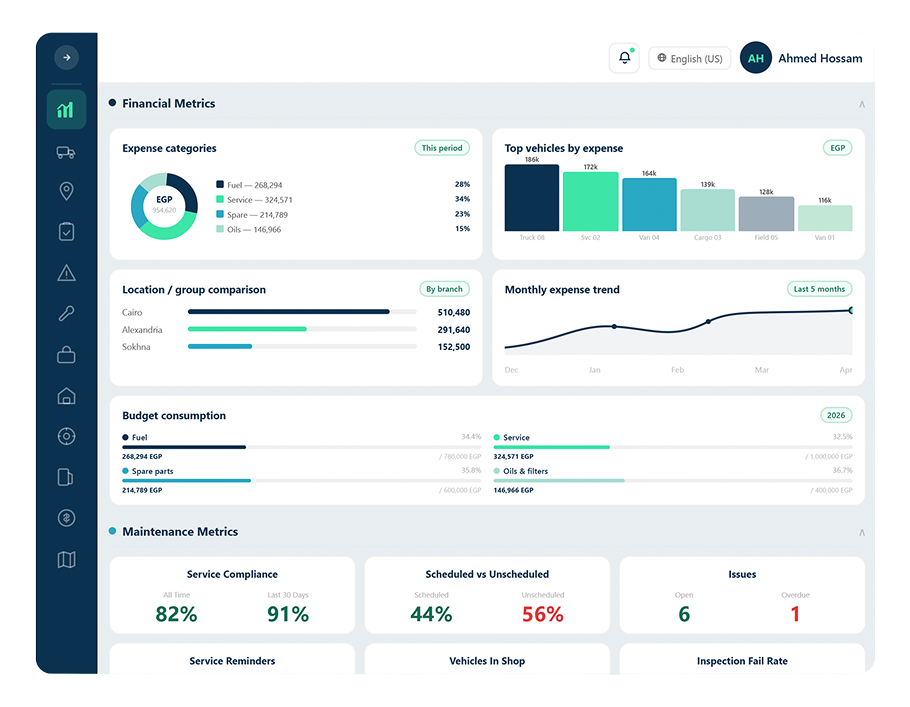
Task: Click the Overdue issues count 1
Action: click(x=795, y=614)
